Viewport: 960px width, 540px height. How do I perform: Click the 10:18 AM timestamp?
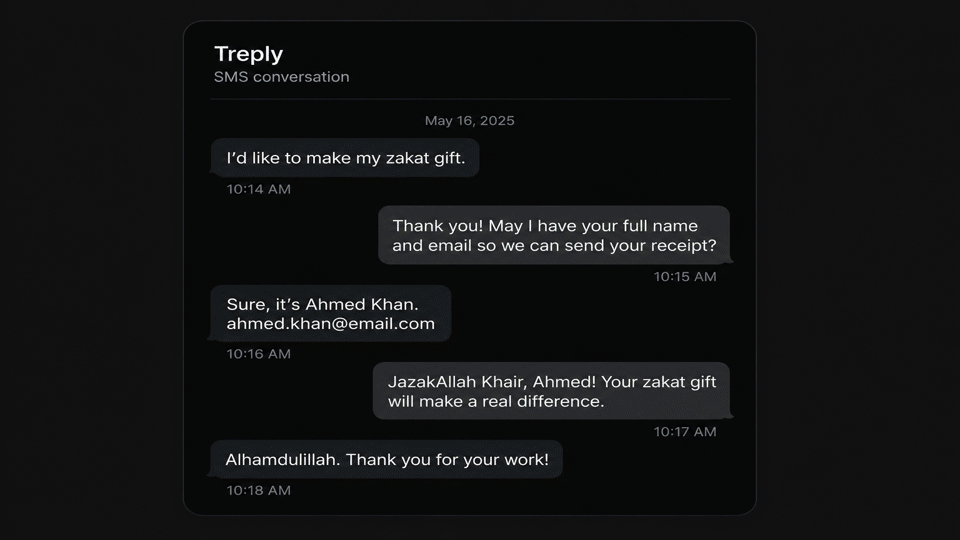coord(258,490)
